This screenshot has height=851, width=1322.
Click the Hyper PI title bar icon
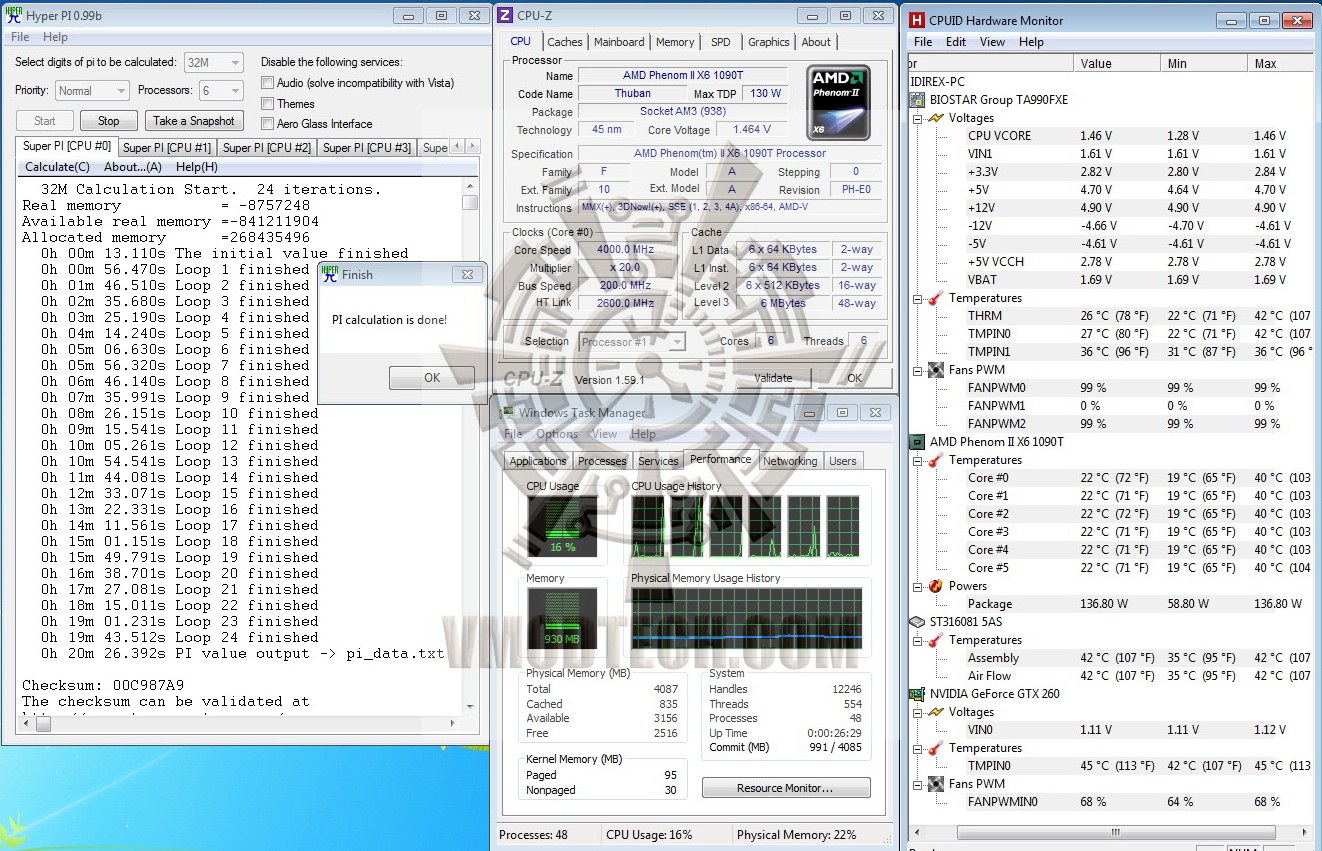(16, 15)
